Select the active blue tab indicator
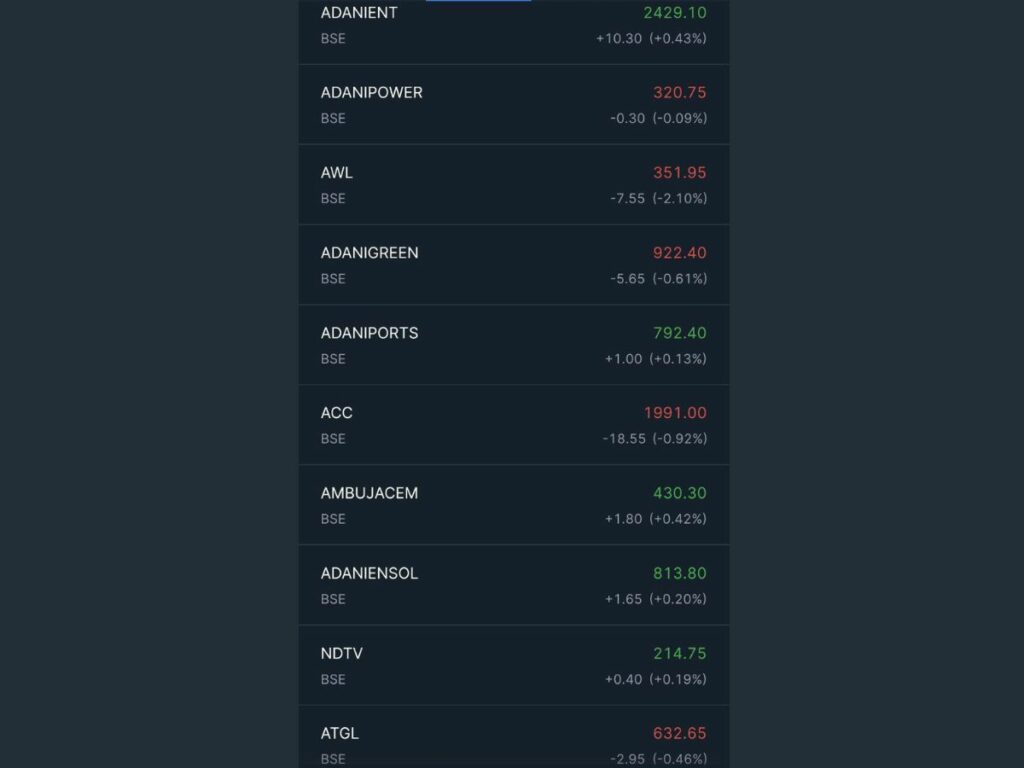Viewport: 1024px width, 768px height. pos(478,1)
